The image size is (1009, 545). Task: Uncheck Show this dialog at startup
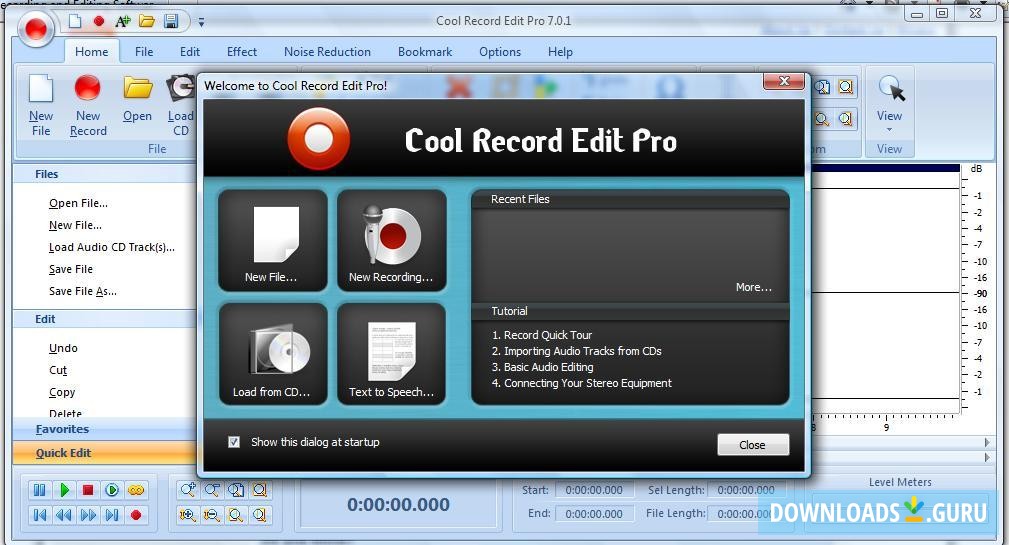(x=234, y=442)
